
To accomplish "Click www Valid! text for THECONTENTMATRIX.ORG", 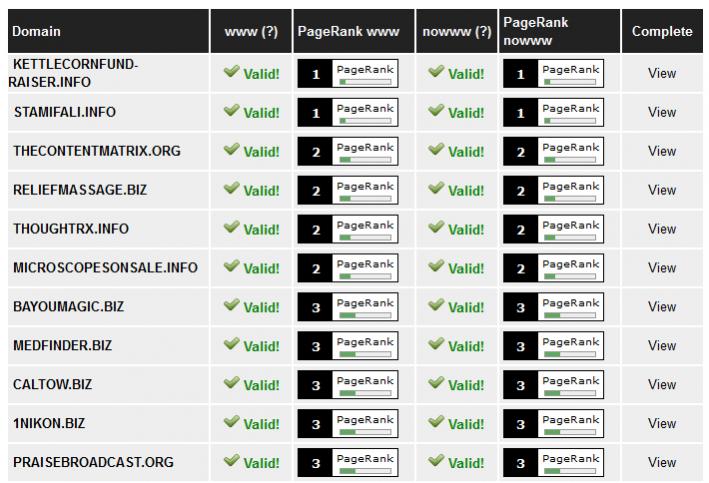I will (261, 152).
